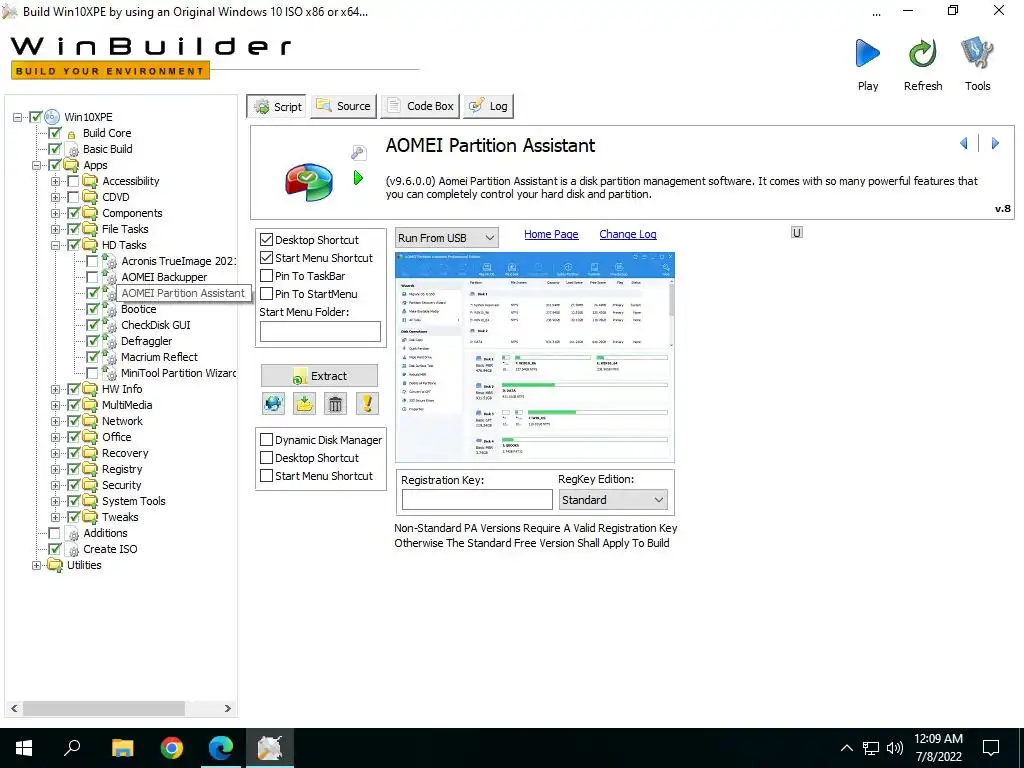Image resolution: width=1024 pixels, height=768 pixels.
Task: Click the script edit wrench icon
Action: [x=358, y=153]
